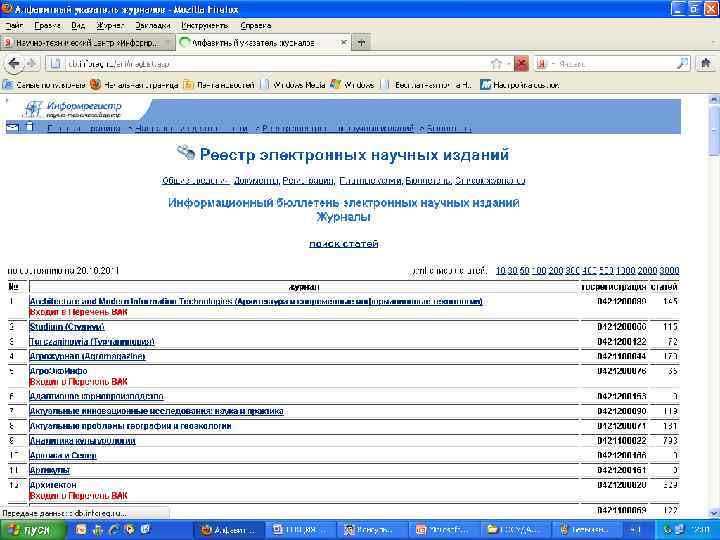Viewport: 720px width, 540px height.
Task: Open the Справка menu
Action: 256,26
